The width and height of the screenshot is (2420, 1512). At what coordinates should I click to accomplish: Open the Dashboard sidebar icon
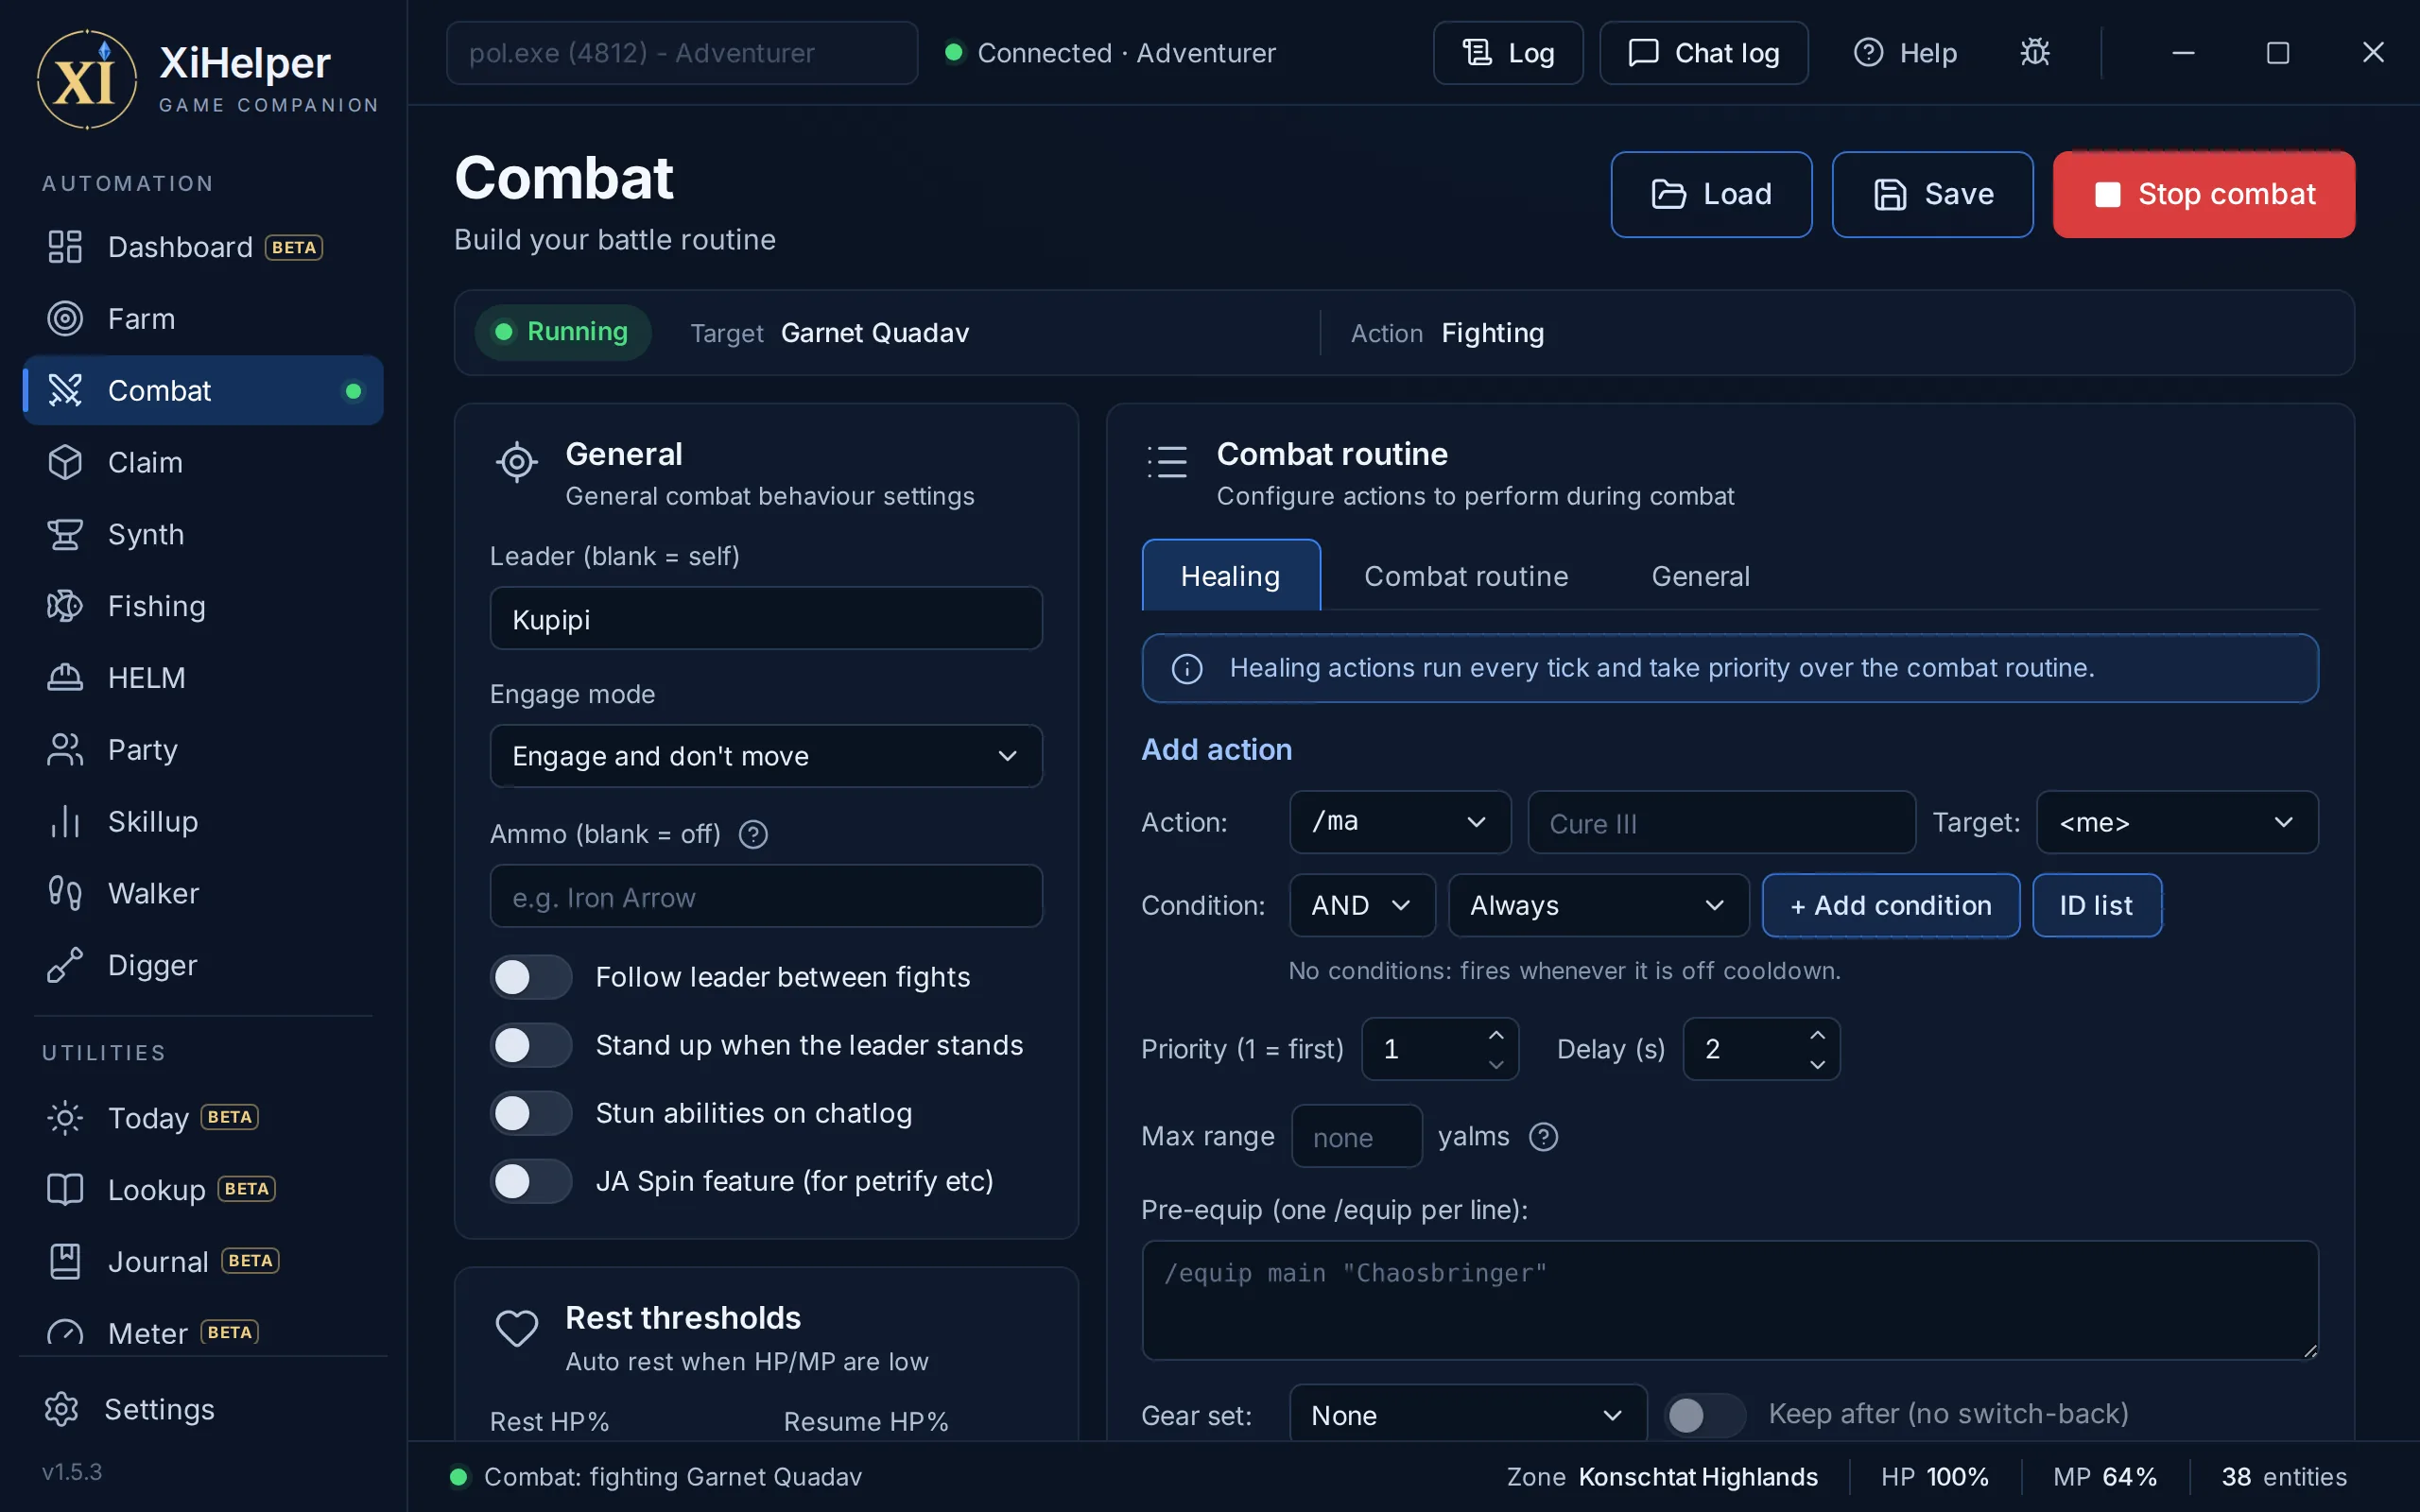(65, 247)
